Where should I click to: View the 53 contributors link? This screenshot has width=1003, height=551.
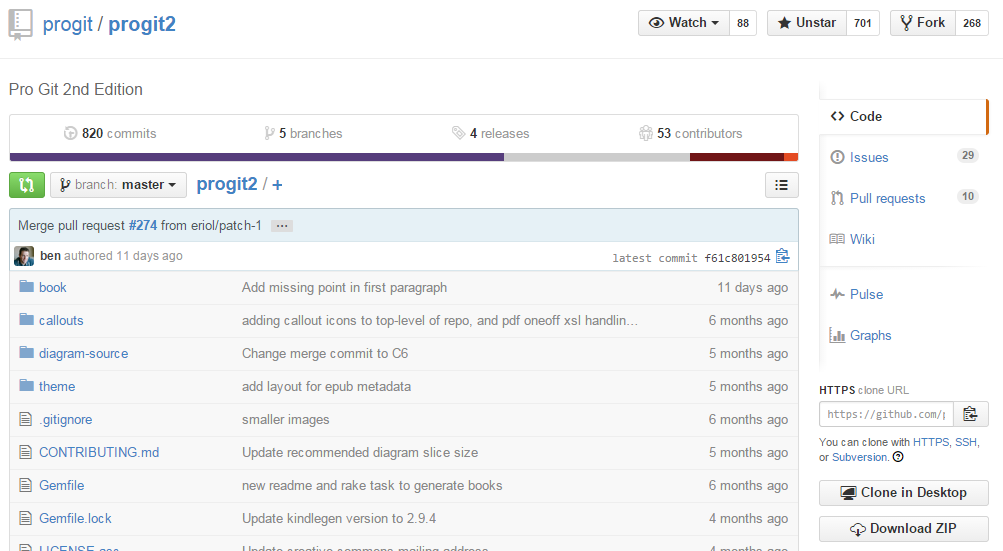point(690,133)
